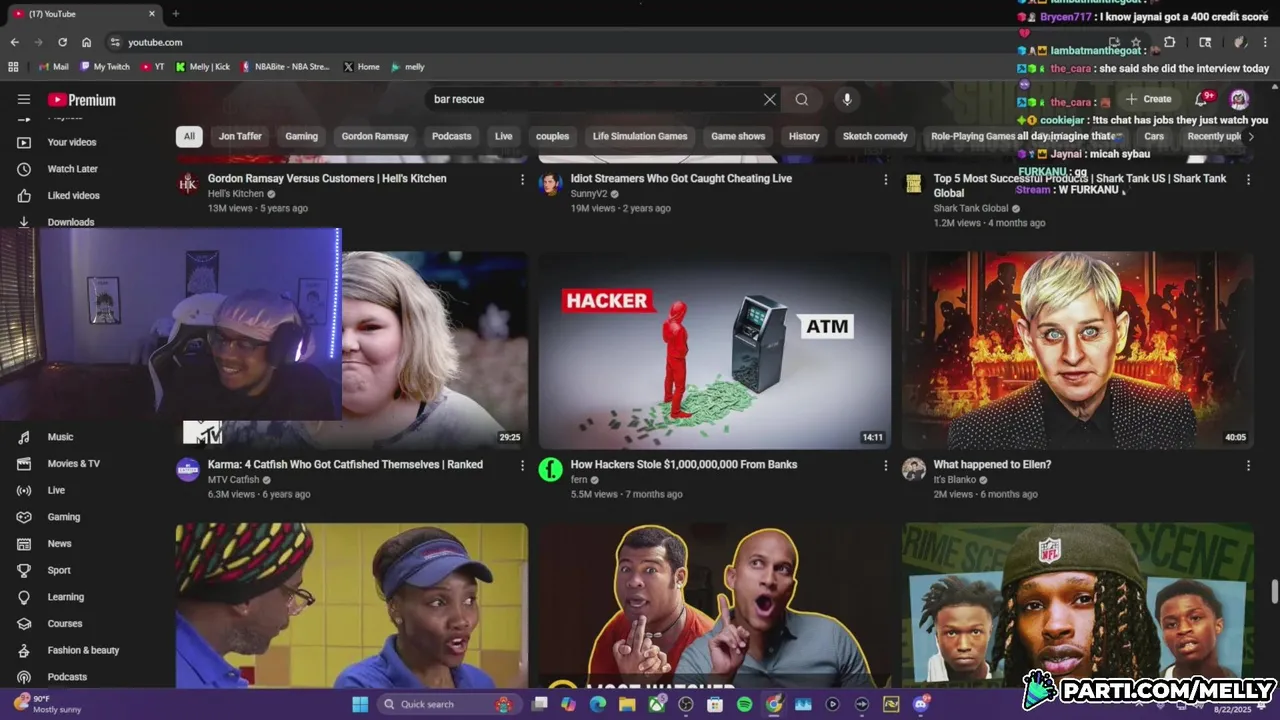Open the Hacker ATM video thumbnail
The image size is (1280, 720).
[715, 350]
